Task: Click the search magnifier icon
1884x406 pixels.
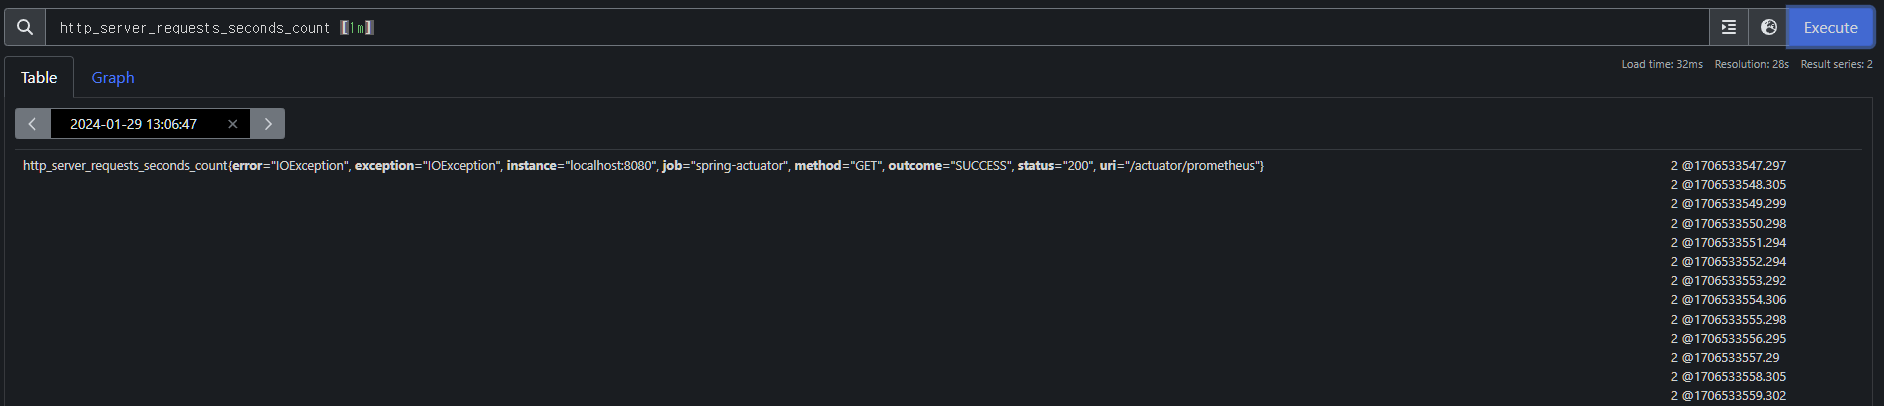Action: pos(25,27)
